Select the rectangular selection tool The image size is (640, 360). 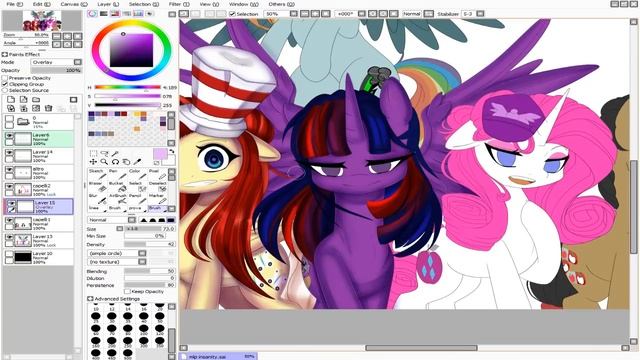[93, 153]
